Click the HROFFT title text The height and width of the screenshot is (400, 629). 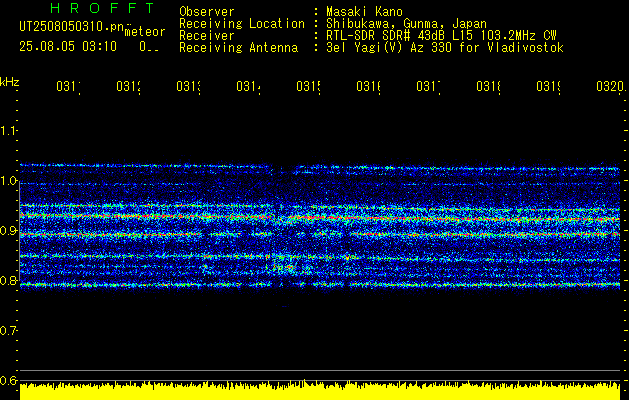pyautogui.click(x=102, y=8)
